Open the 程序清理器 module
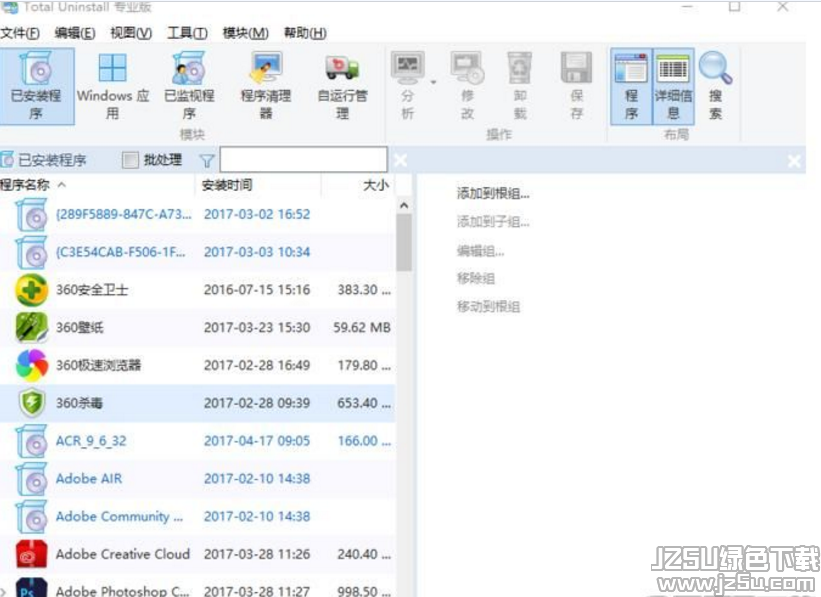 tap(266, 86)
